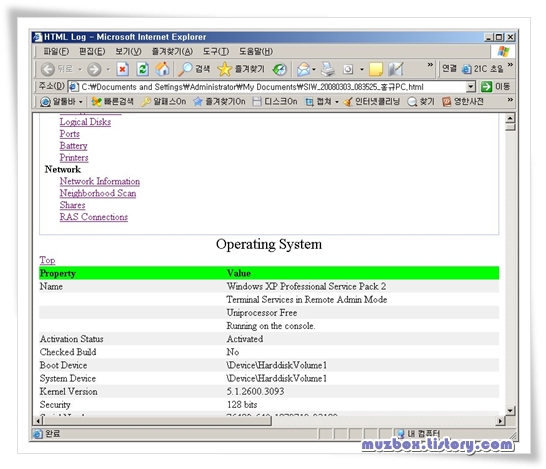Open the 즐겨찾기(A) menu
The image size is (546, 469).
coord(172,52)
